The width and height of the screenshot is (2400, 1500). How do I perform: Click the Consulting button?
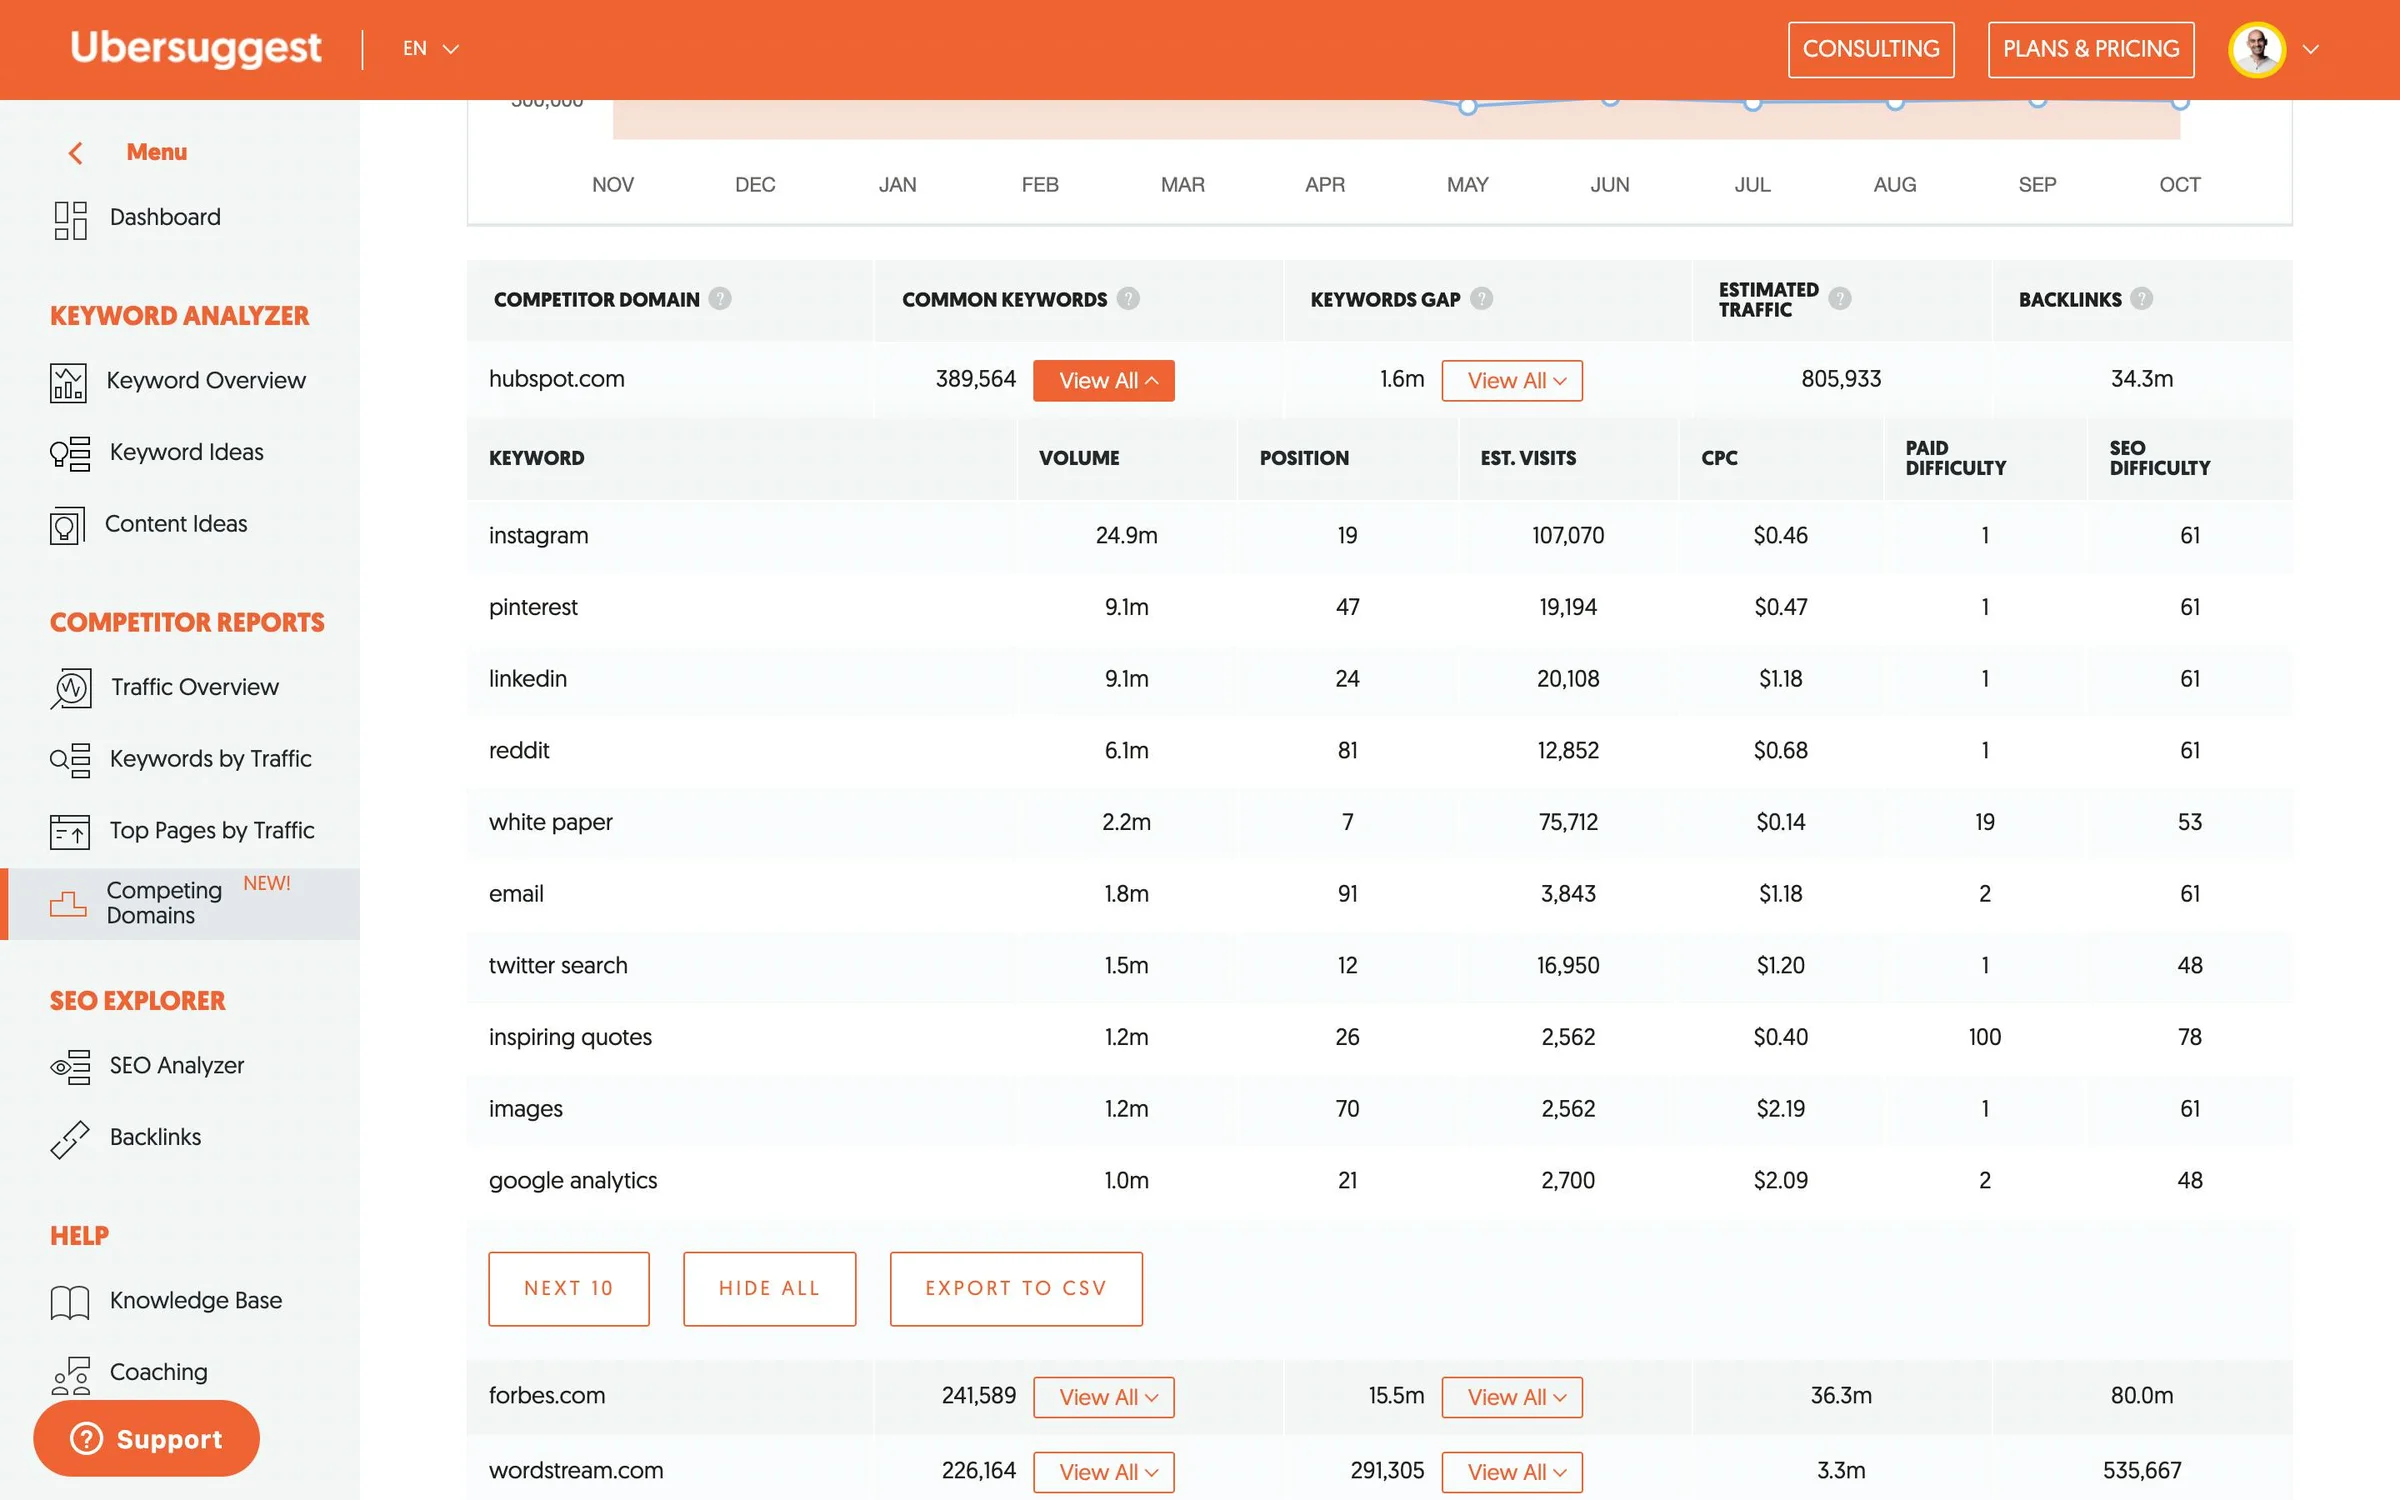tap(1871, 49)
